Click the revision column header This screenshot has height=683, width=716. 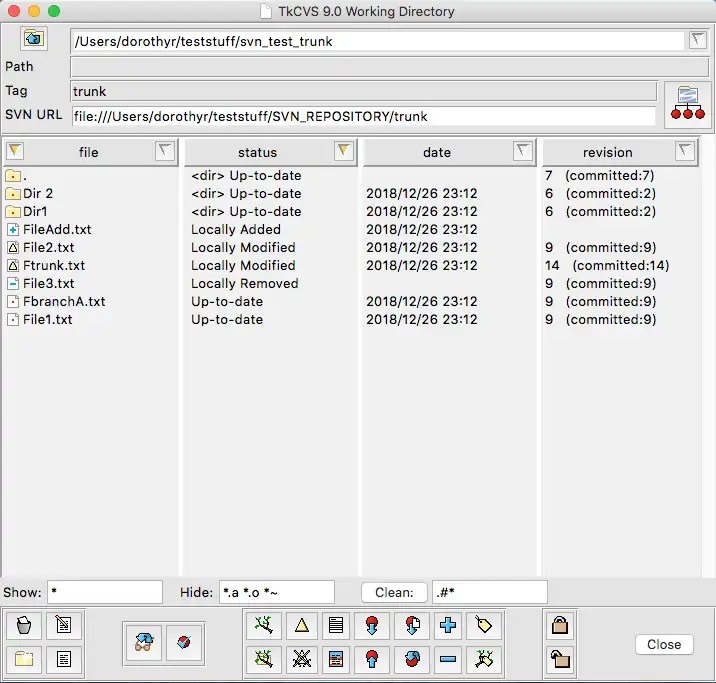pos(608,152)
